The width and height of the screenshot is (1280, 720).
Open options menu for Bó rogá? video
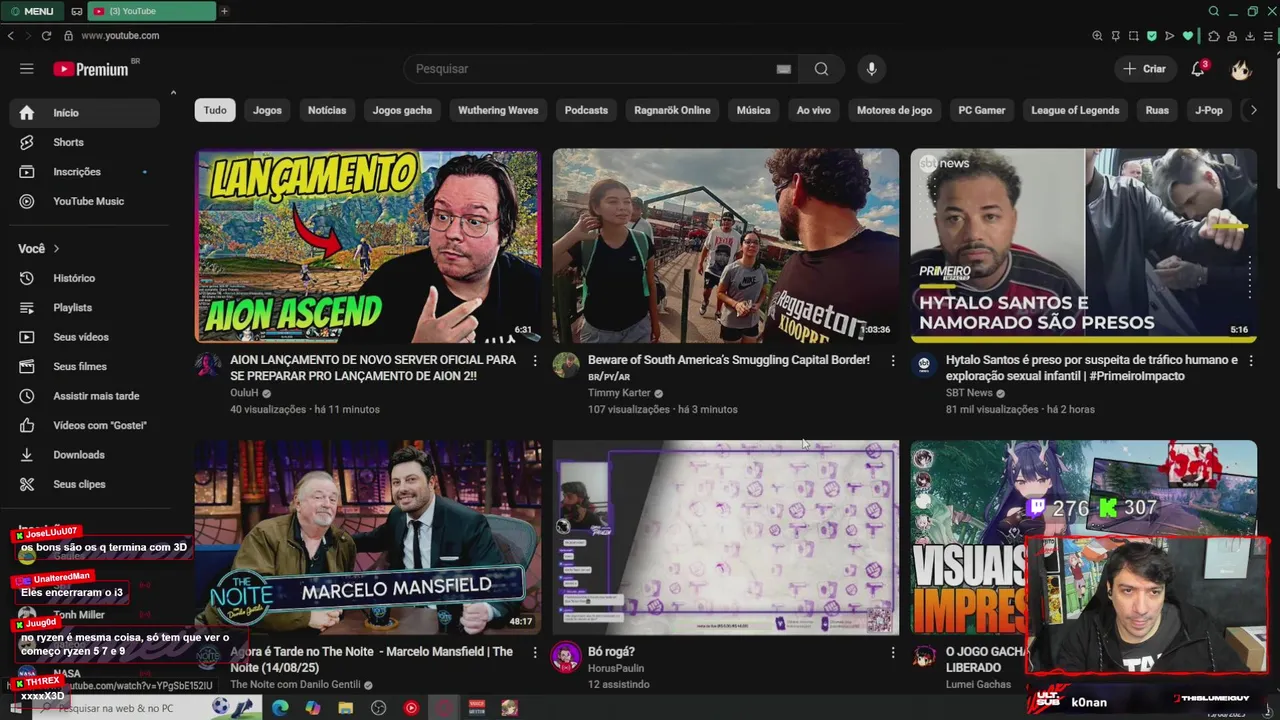[893, 652]
